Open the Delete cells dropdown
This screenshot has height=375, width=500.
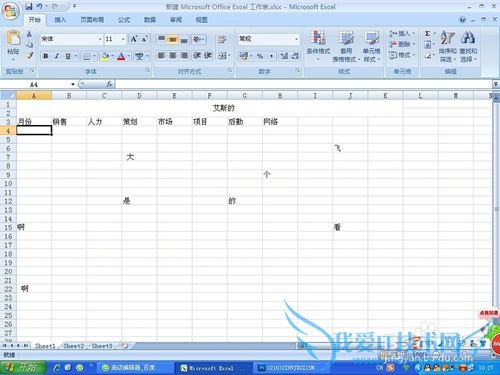click(402, 44)
